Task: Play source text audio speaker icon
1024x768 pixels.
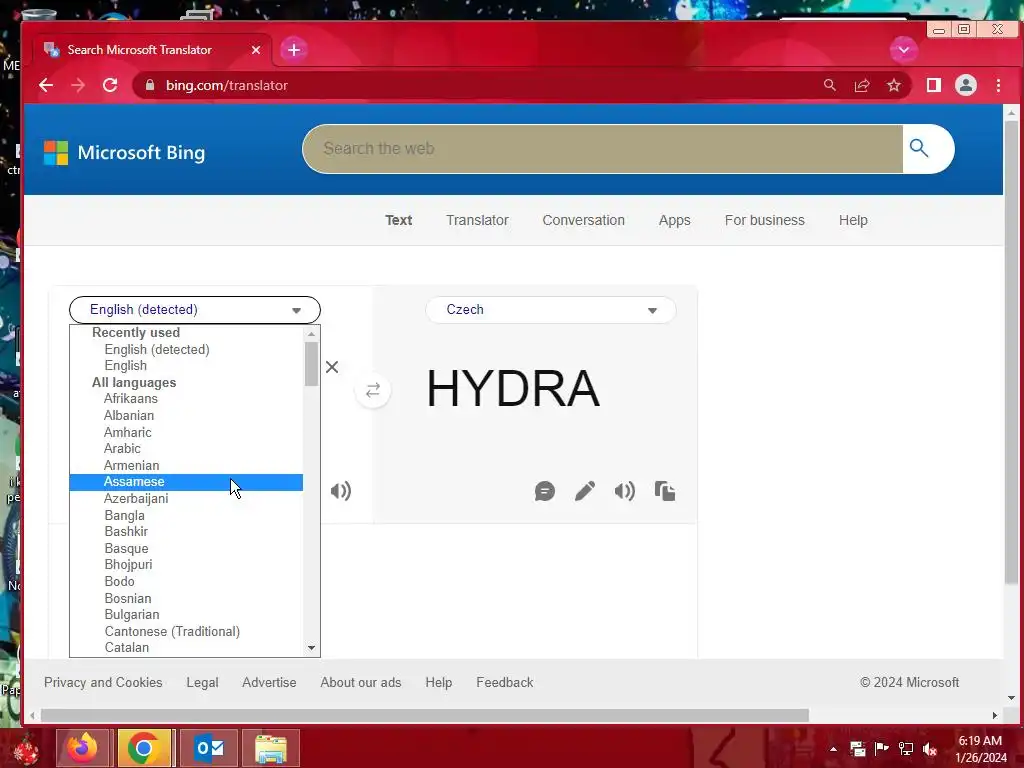Action: [x=341, y=491]
